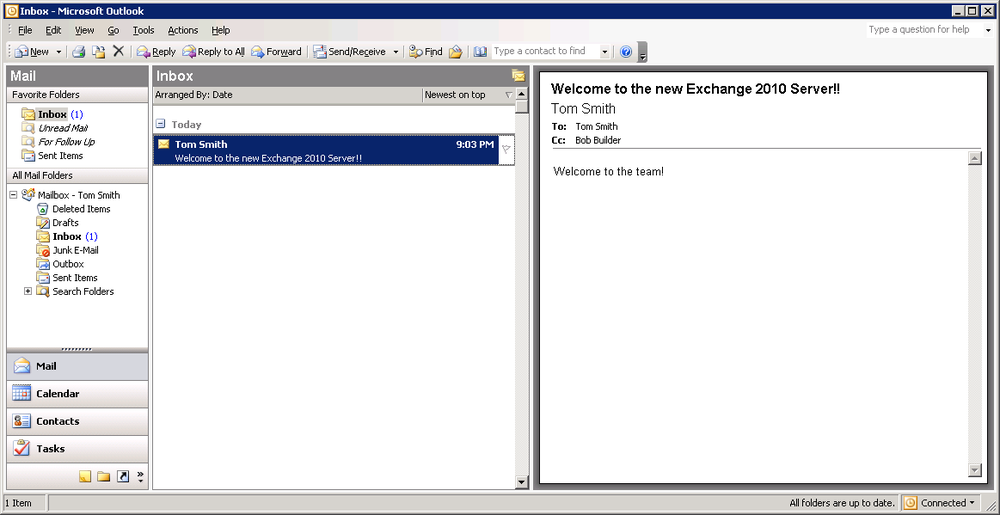1000x515 pixels.
Task: Reply to the selected message
Action: [156, 52]
